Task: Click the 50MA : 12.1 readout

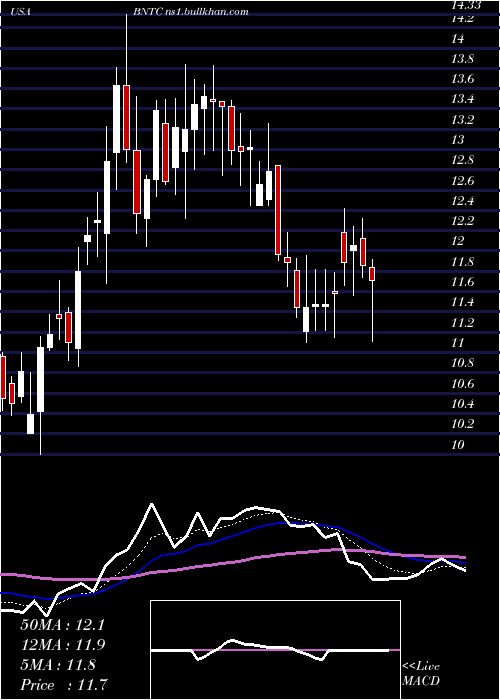Action: (x=62, y=625)
